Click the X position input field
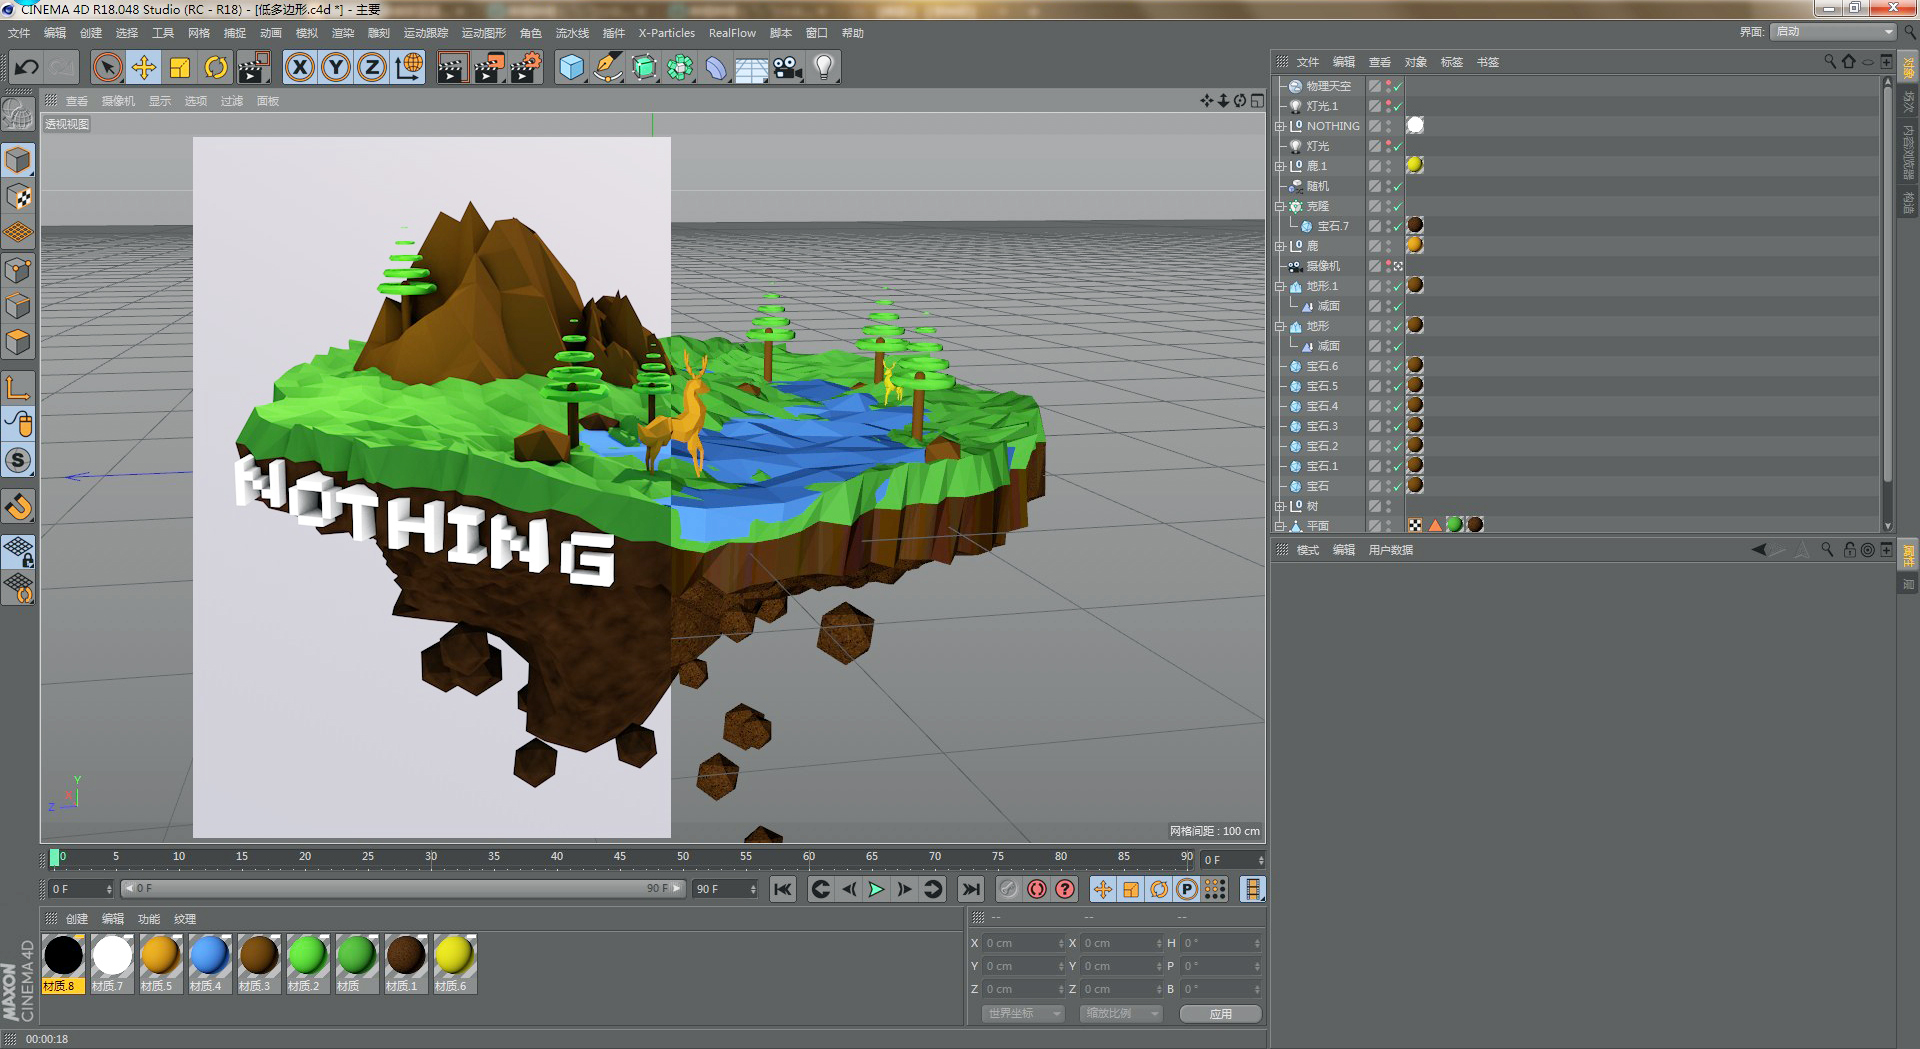 [x=1024, y=943]
